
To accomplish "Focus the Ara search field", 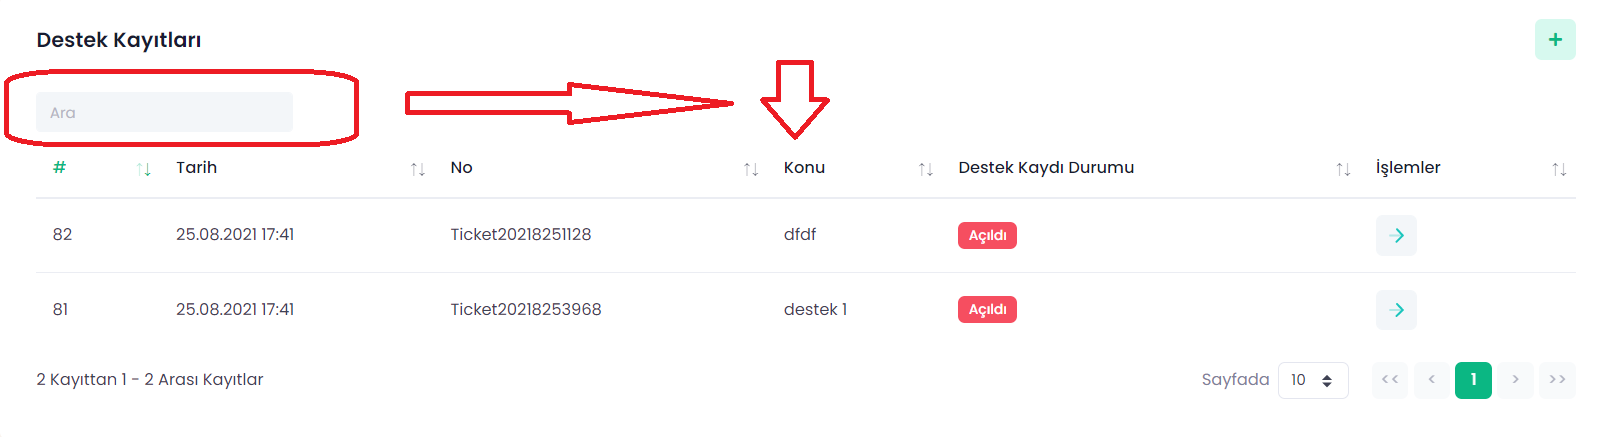I will point(164,112).
